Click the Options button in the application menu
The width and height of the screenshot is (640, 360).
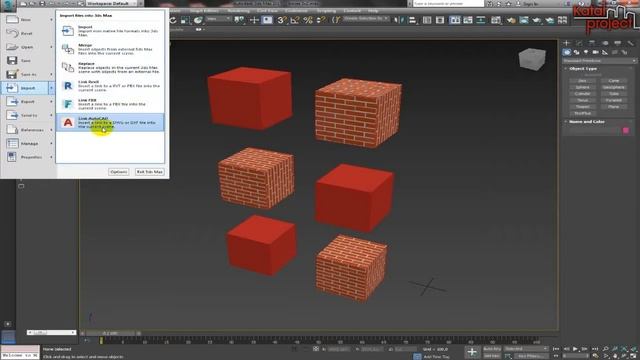tap(118, 172)
